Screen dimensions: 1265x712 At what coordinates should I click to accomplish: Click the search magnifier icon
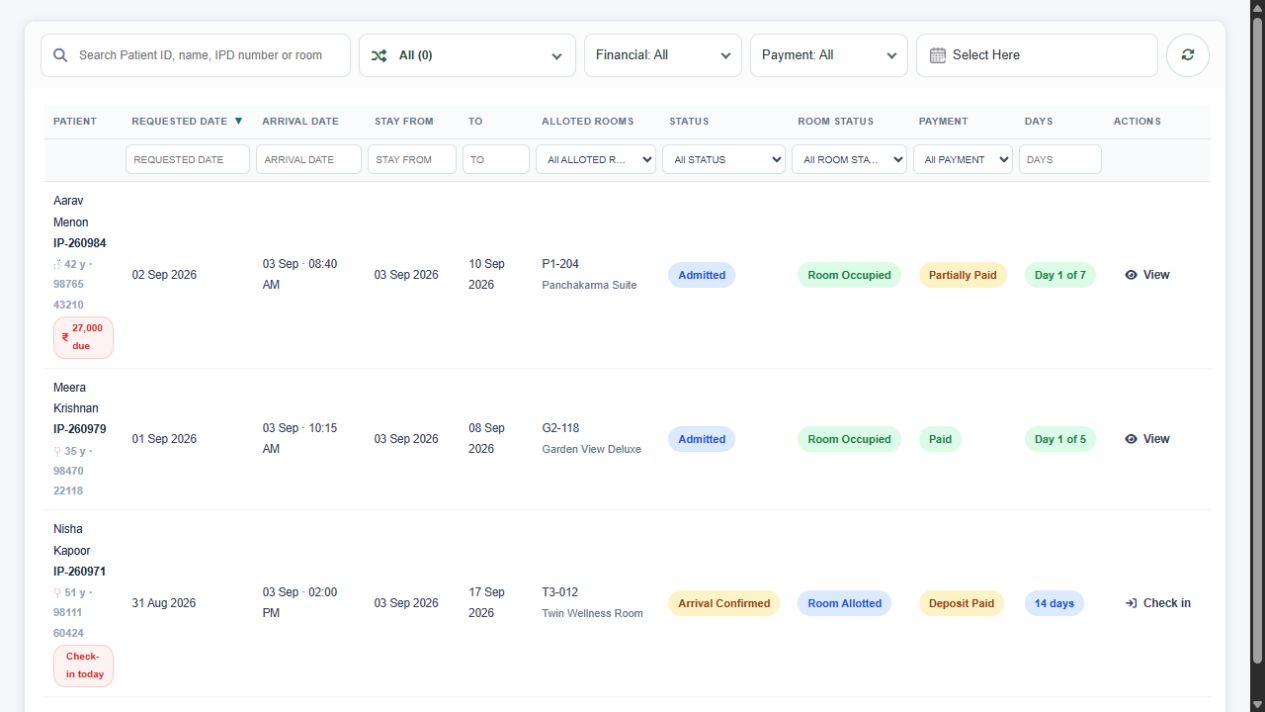61,55
